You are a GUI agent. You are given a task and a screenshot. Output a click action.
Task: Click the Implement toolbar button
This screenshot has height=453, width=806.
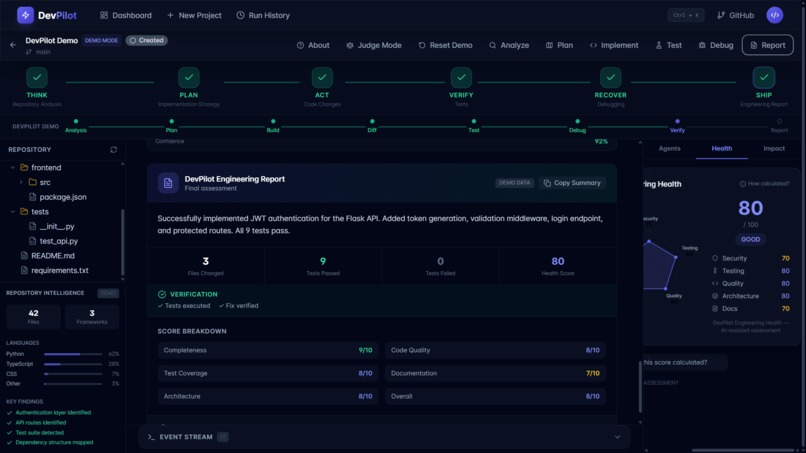(614, 45)
